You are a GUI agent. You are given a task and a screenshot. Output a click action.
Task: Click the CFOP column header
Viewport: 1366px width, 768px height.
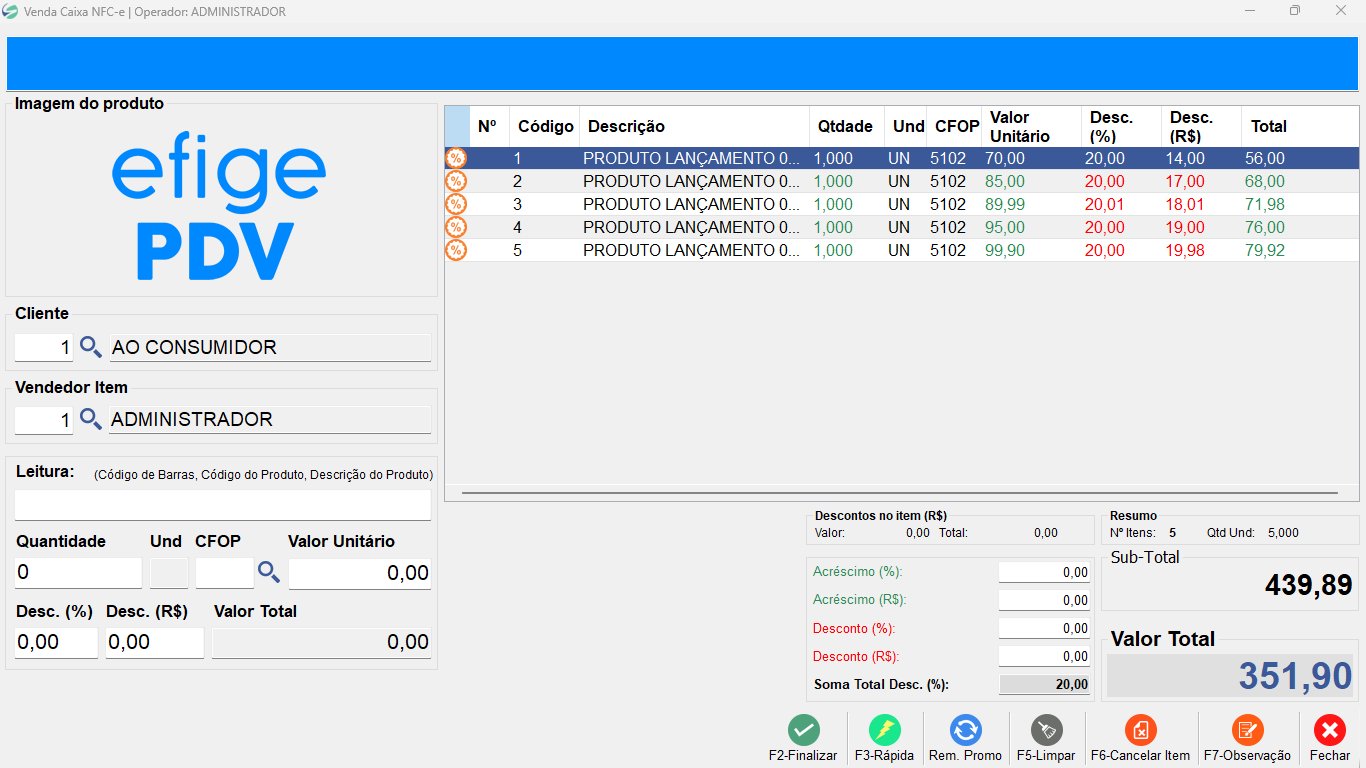click(x=954, y=126)
